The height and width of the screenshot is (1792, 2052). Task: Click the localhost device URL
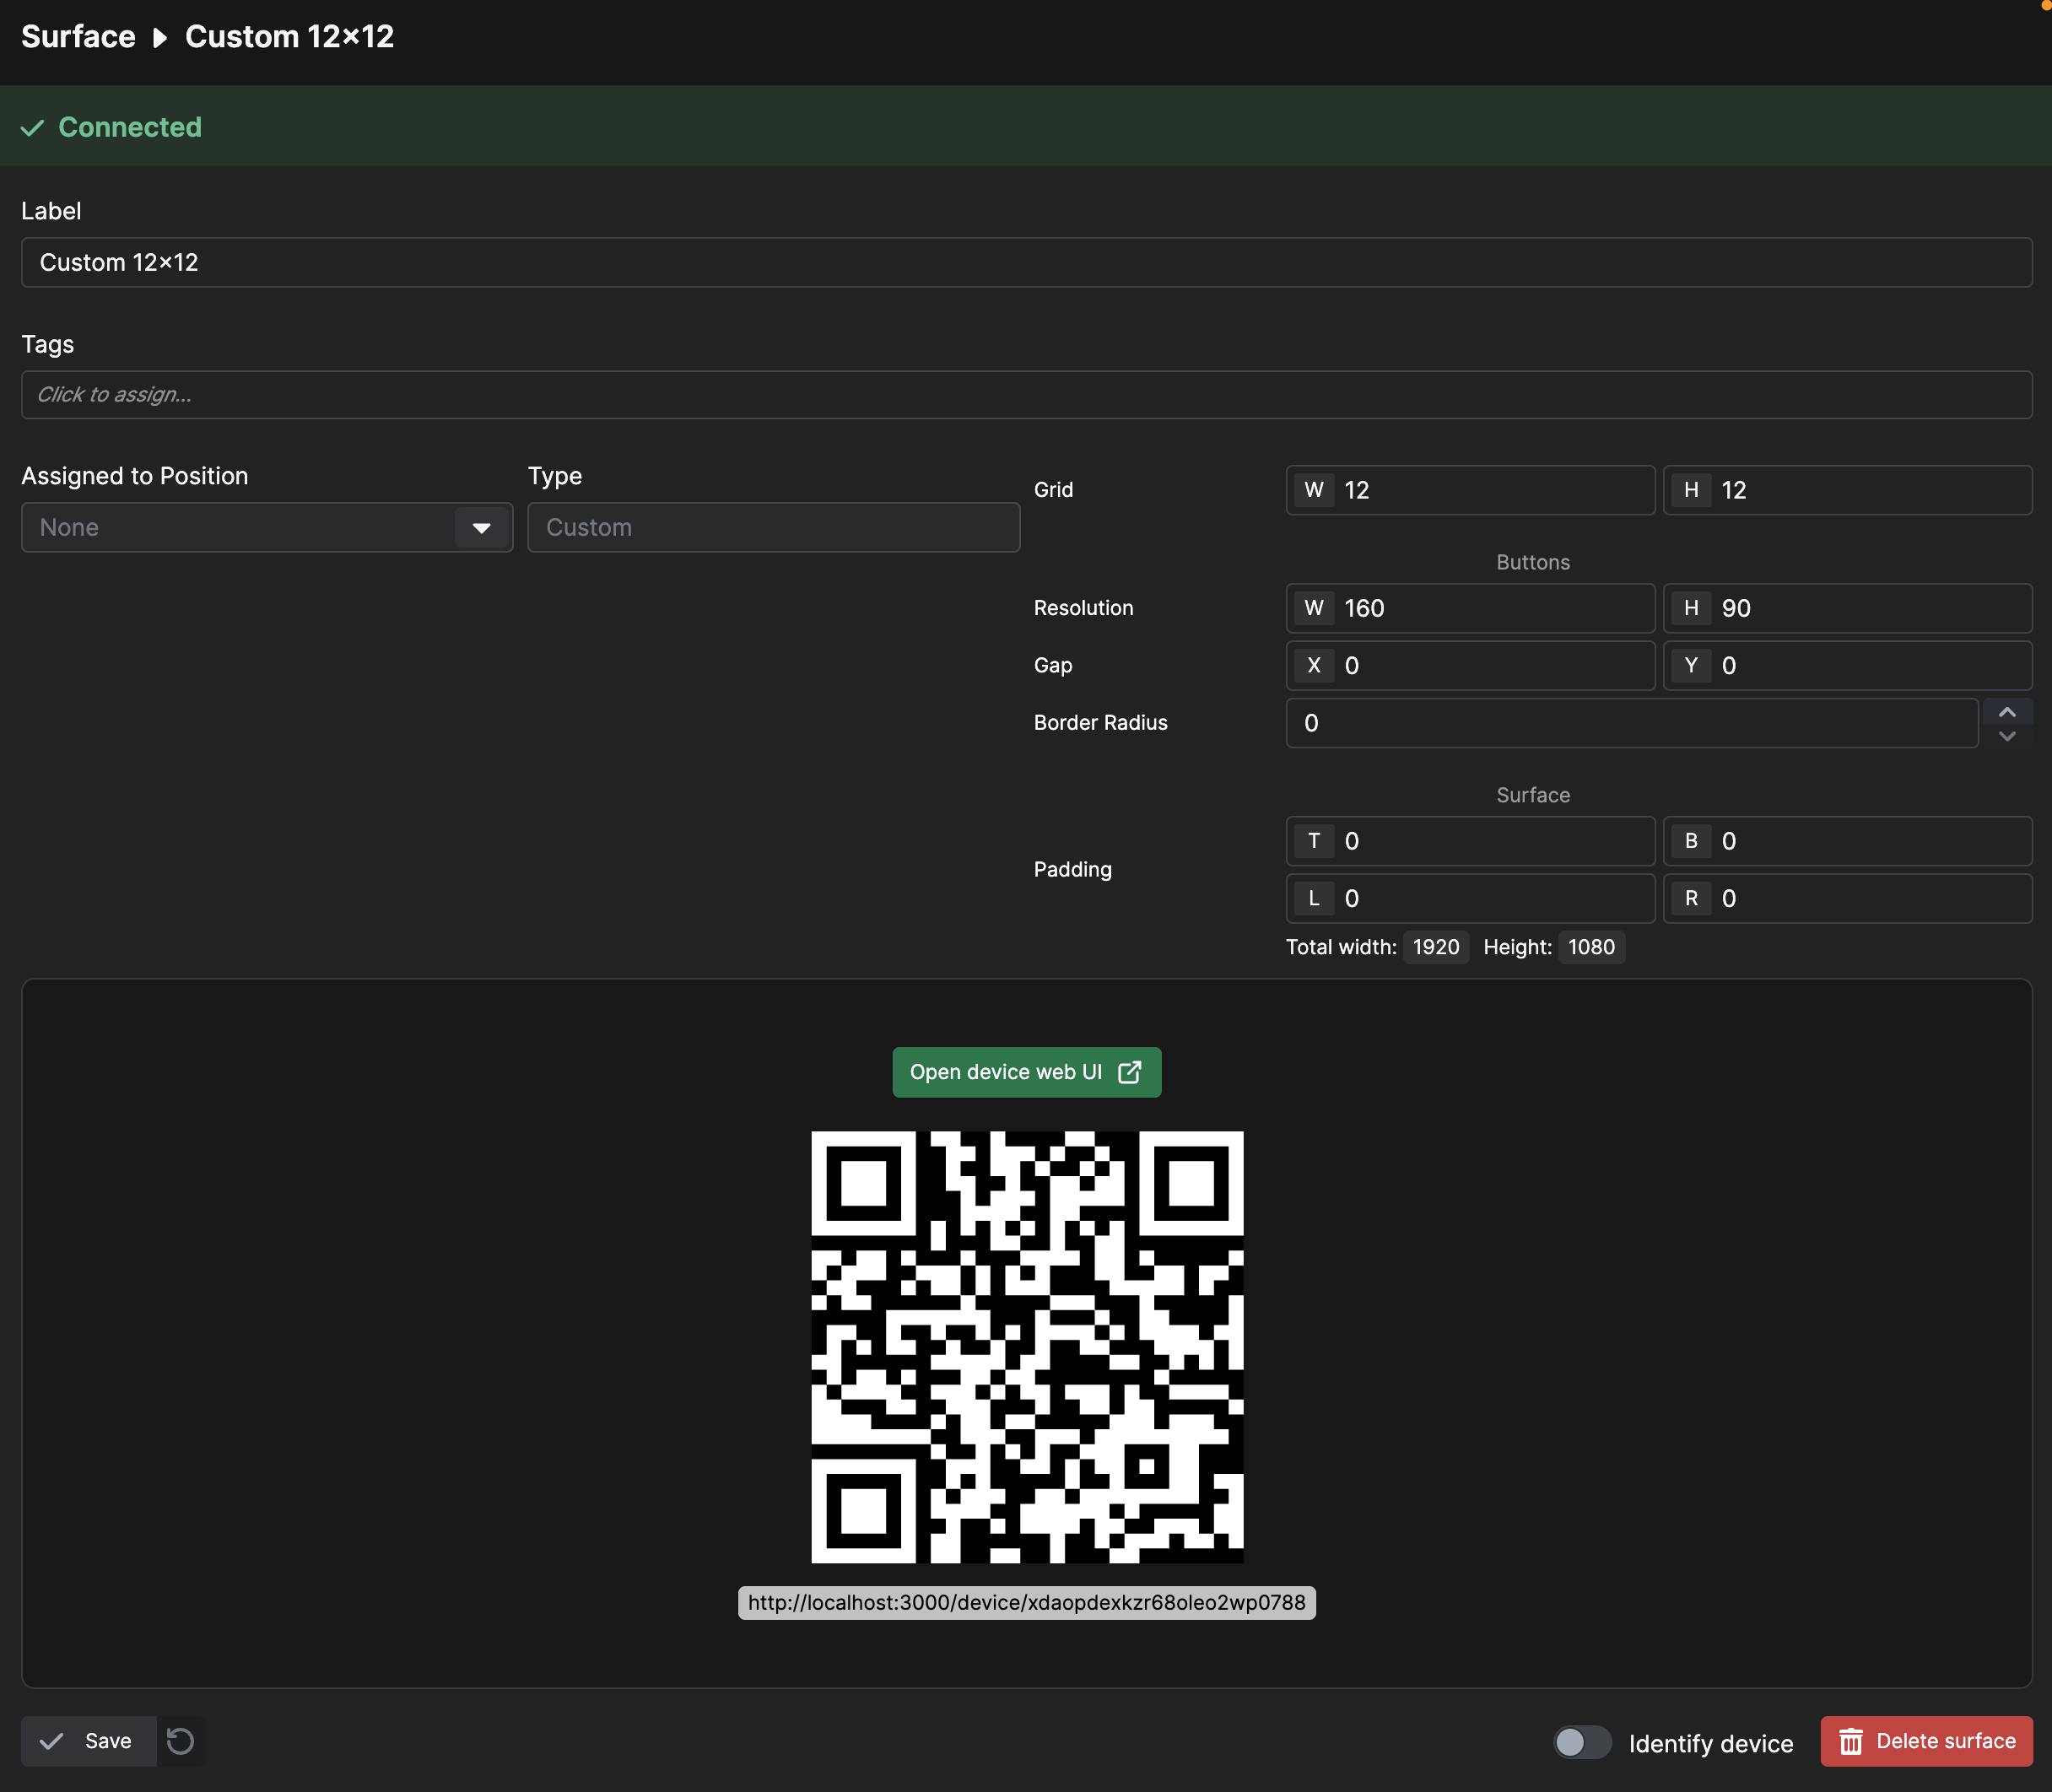(x=1026, y=1603)
